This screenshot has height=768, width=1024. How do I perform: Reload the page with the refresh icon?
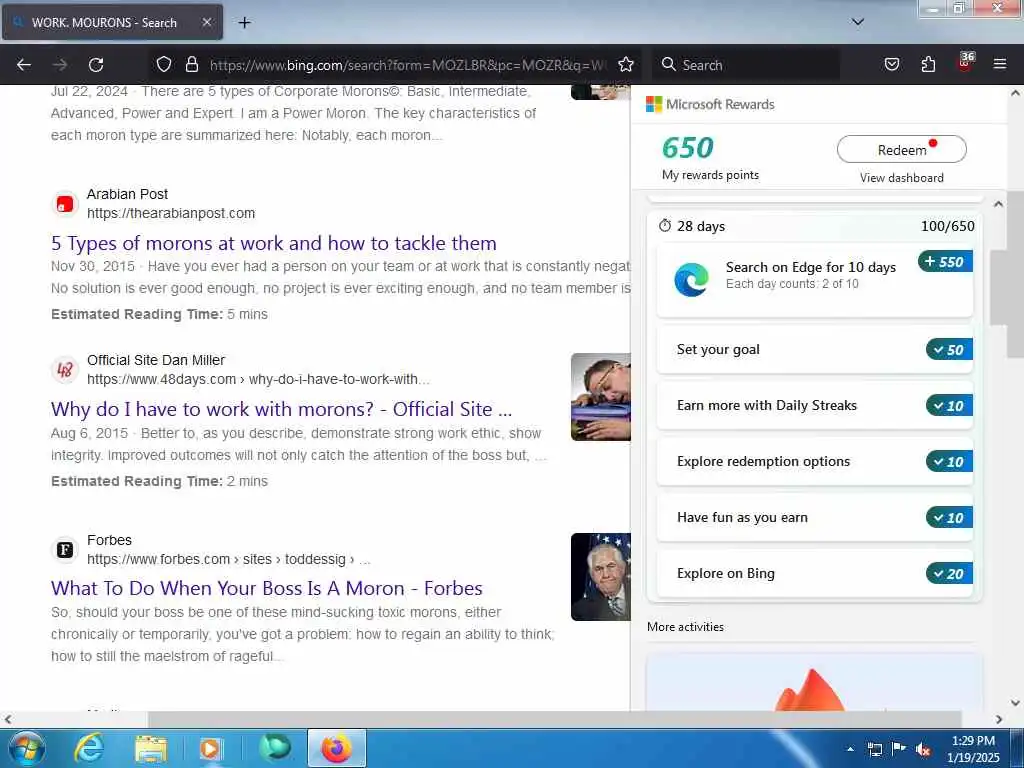click(x=96, y=65)
